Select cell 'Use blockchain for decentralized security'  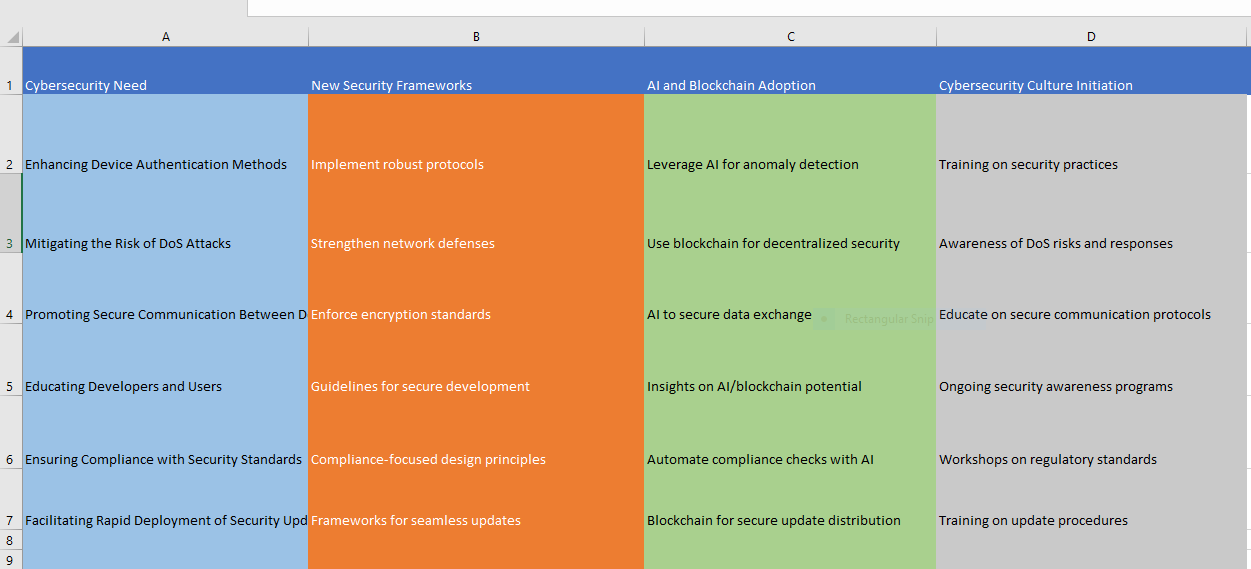[790, 213]
